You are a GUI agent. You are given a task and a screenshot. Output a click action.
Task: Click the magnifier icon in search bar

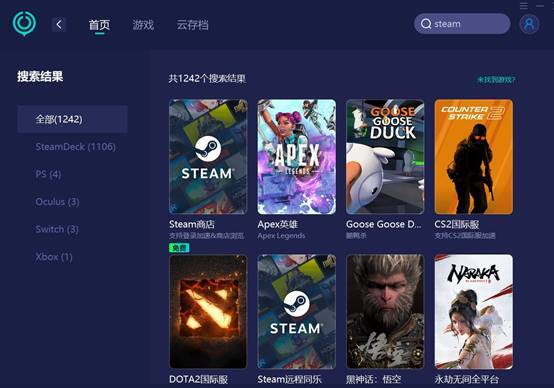pos(426,24)
